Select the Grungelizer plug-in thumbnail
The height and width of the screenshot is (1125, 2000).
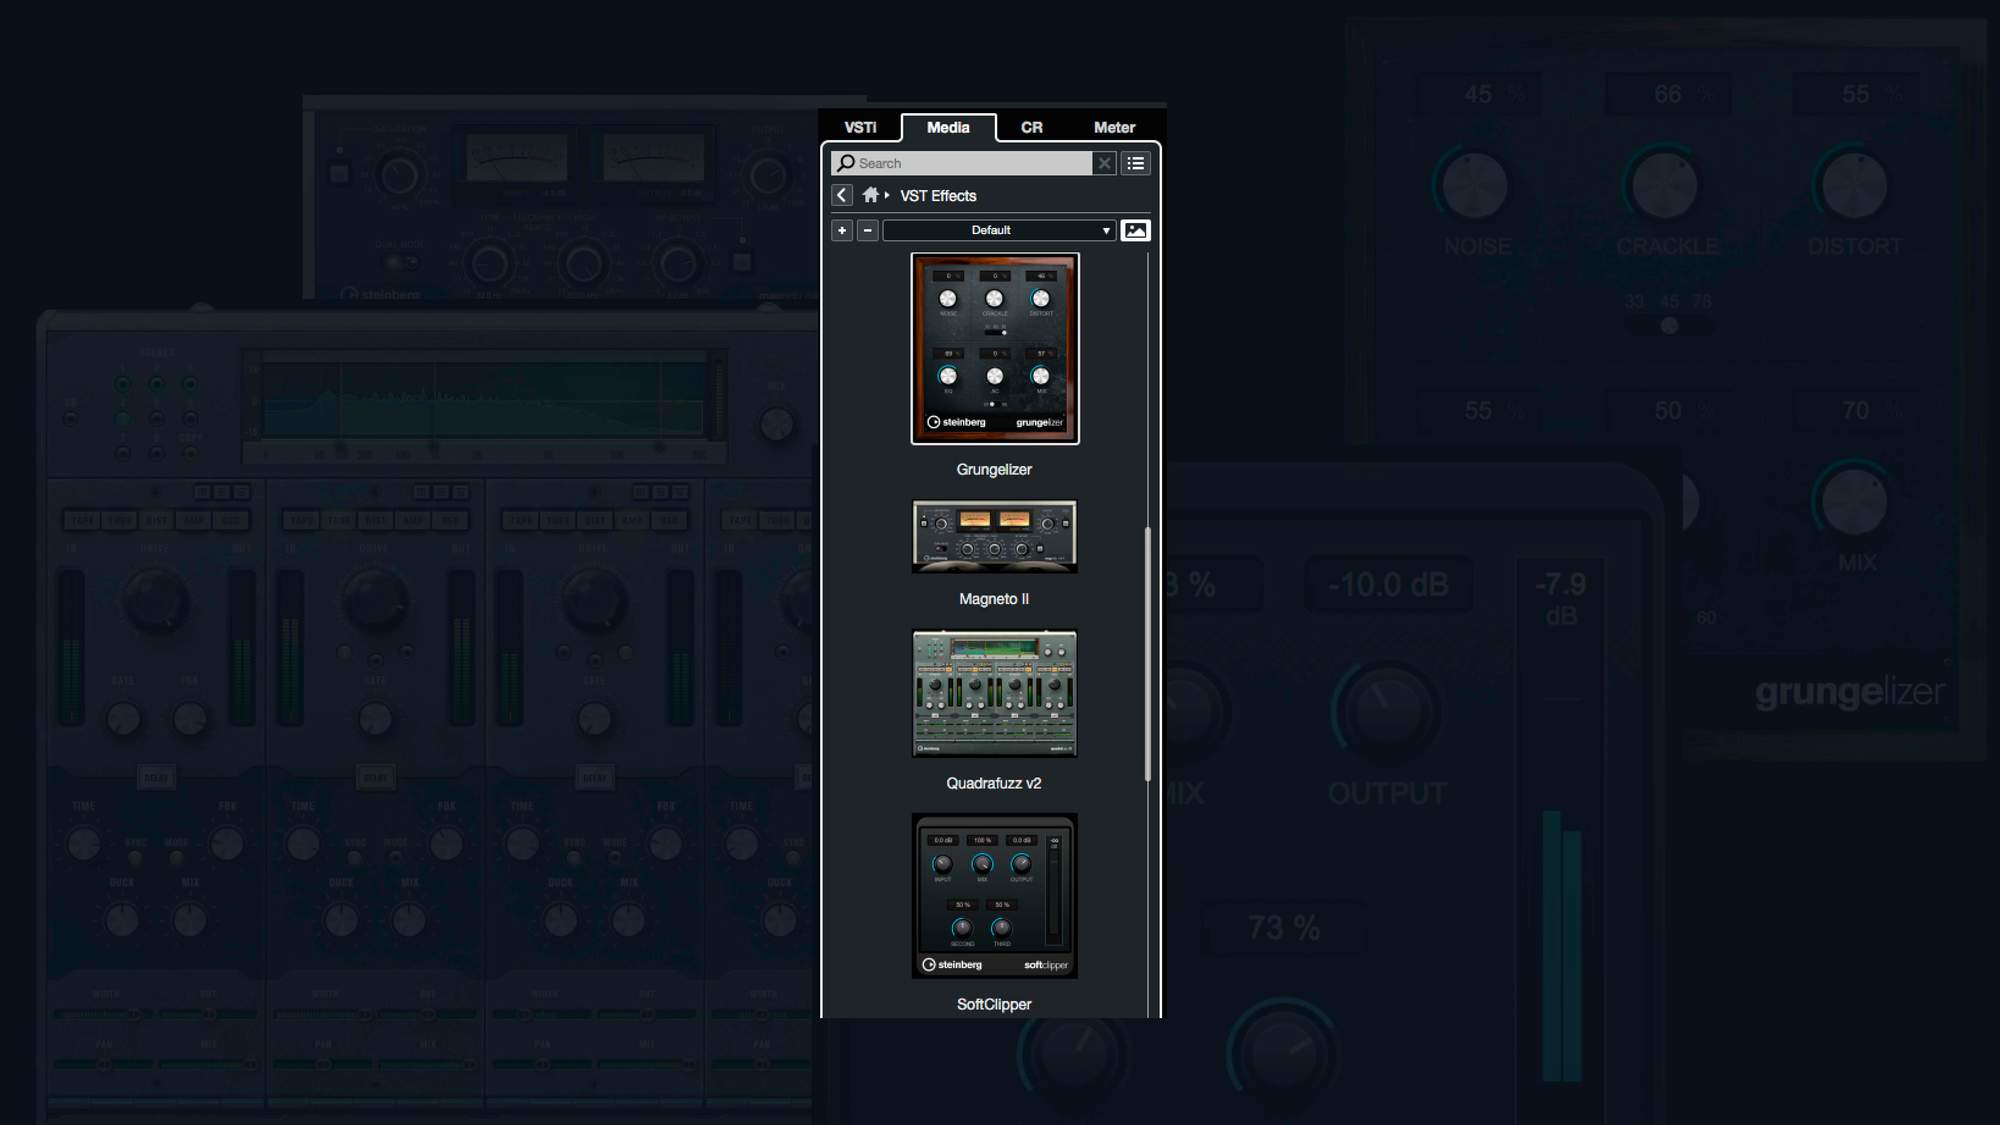[995, 348]
